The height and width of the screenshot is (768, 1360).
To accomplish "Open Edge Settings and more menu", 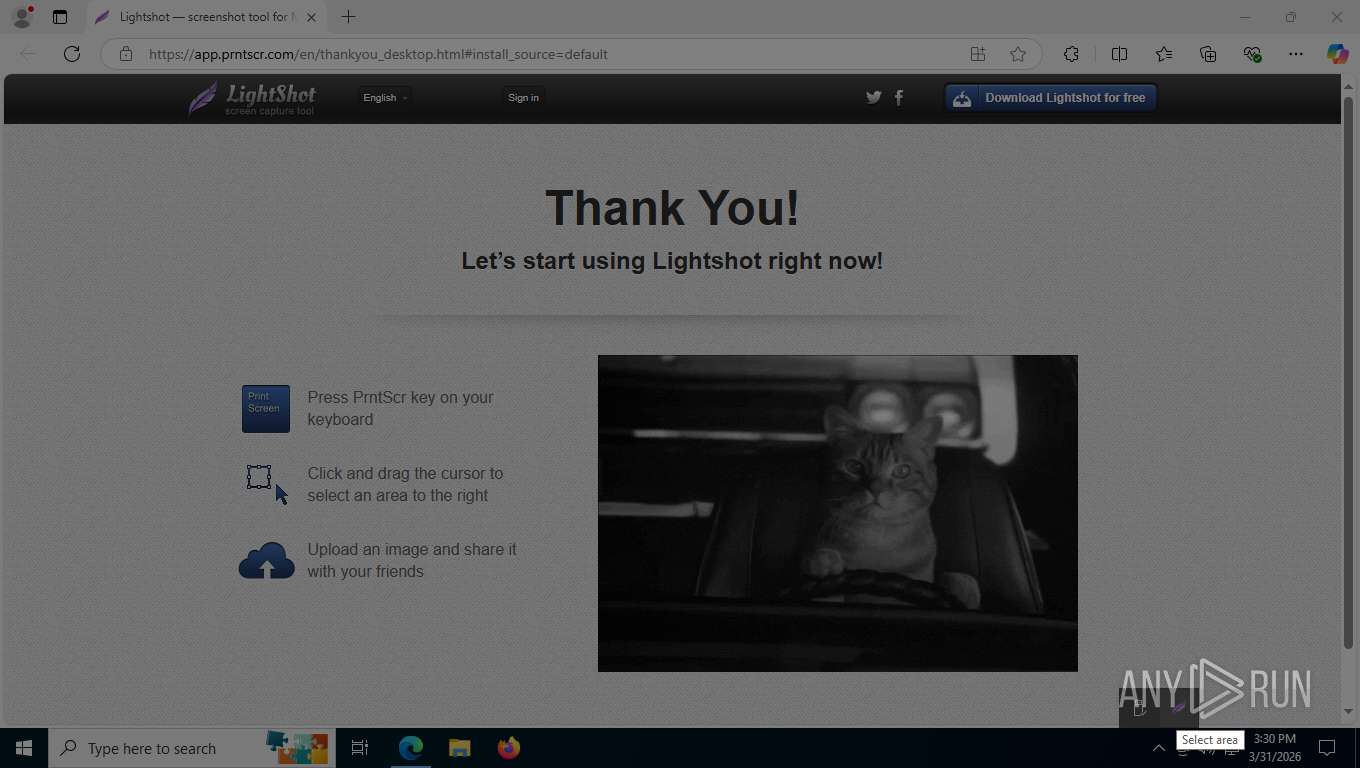I will point(1296,54).
